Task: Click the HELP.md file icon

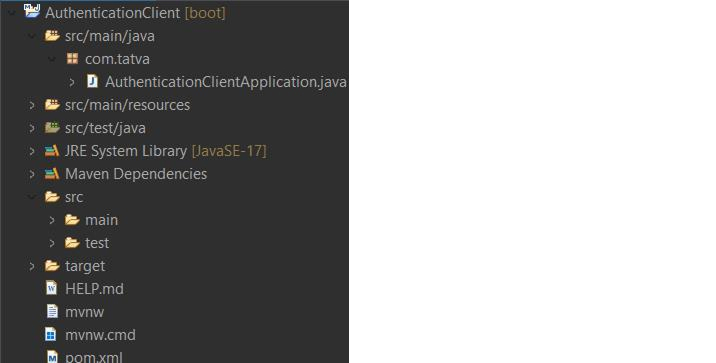Action: point(52,288)
